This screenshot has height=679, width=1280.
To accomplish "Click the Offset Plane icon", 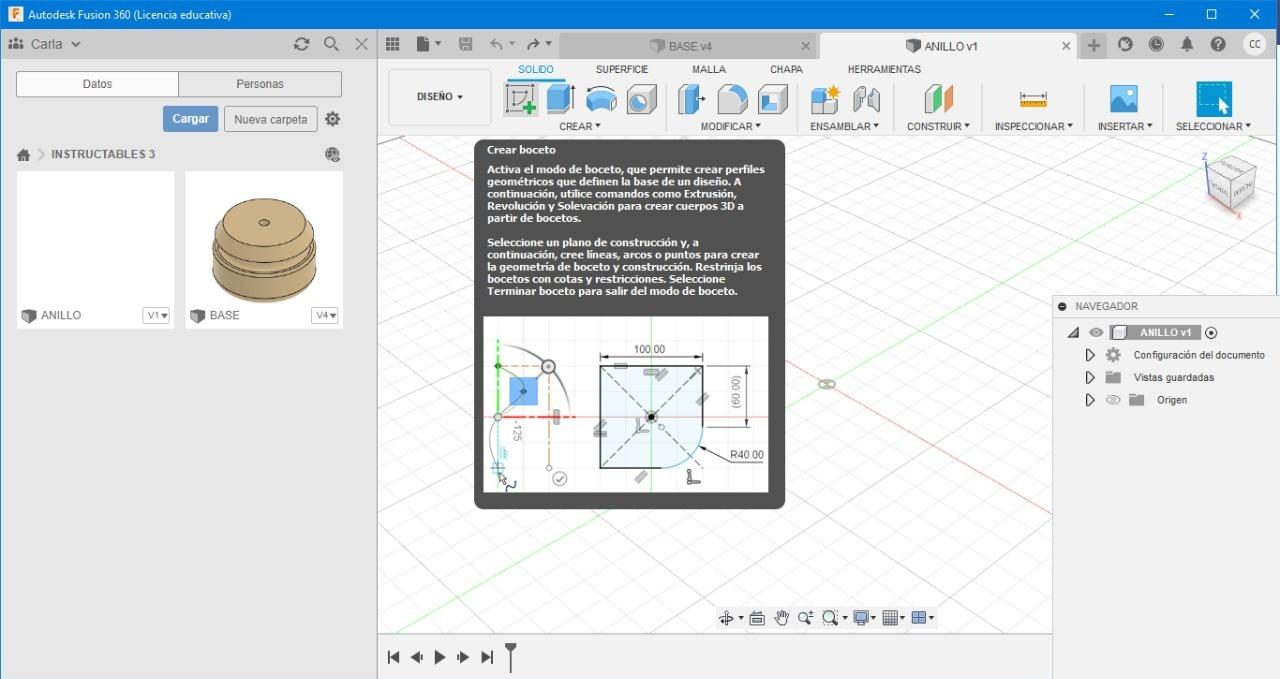I will coord(938,99).
